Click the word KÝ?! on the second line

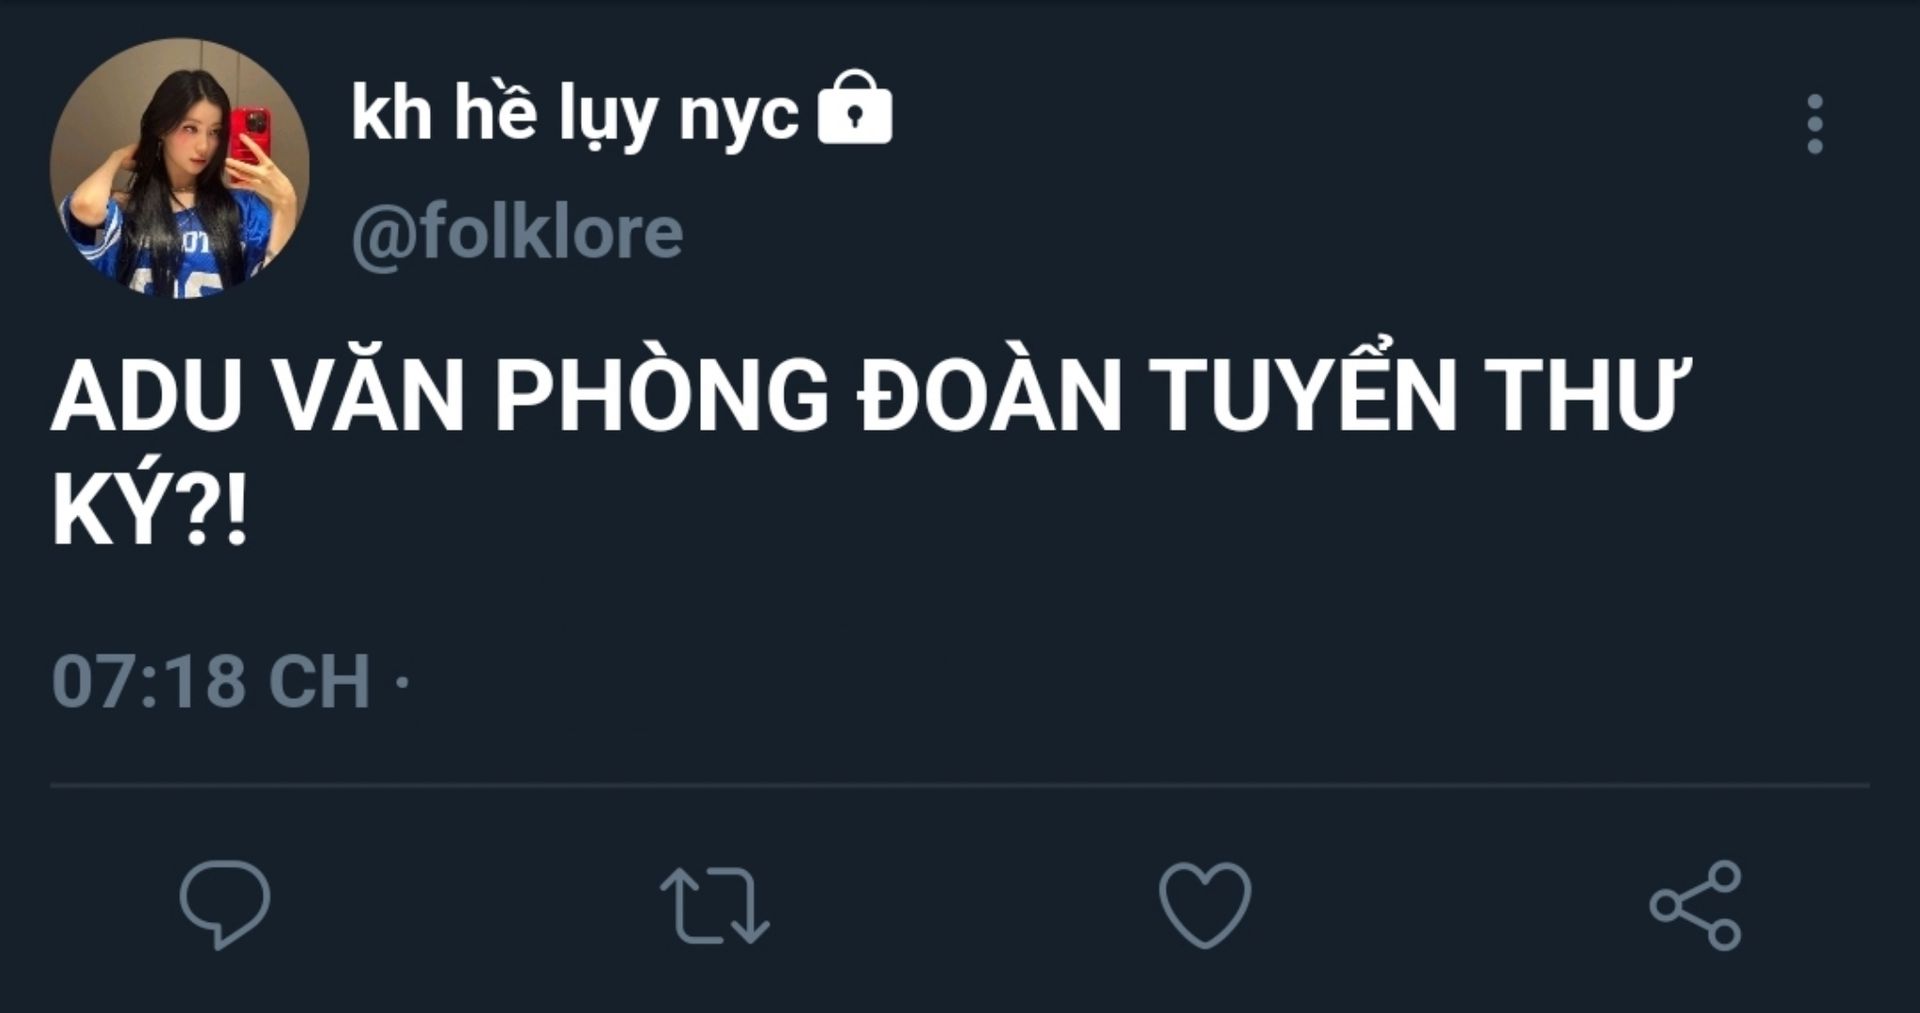149,509
